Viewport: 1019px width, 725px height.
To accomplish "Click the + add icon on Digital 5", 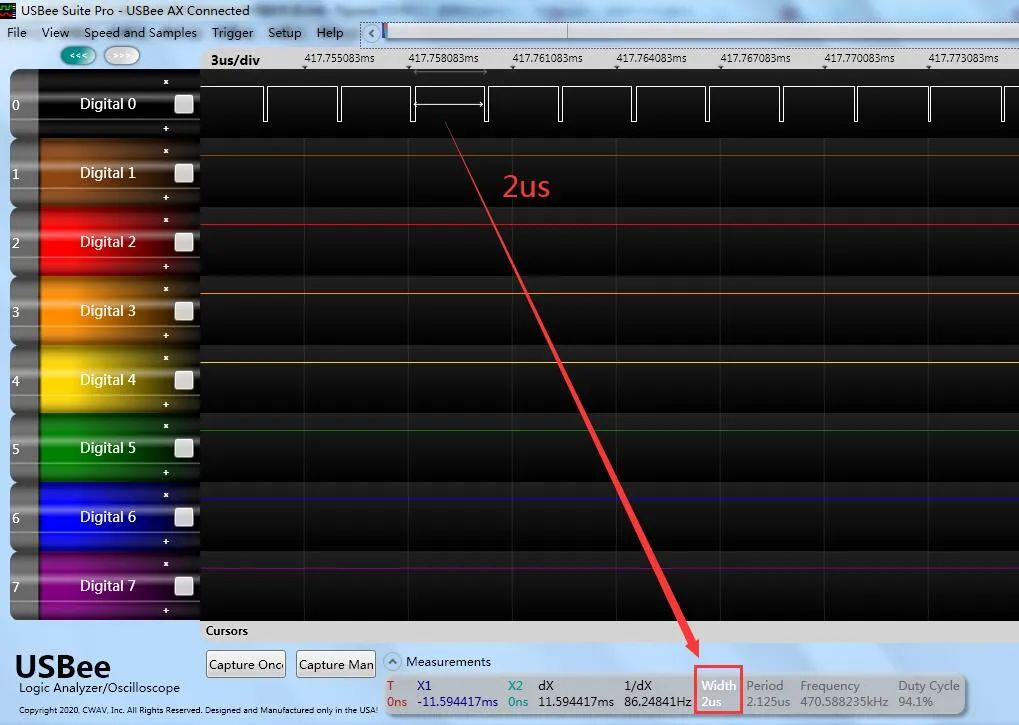I will coord(166,472).
